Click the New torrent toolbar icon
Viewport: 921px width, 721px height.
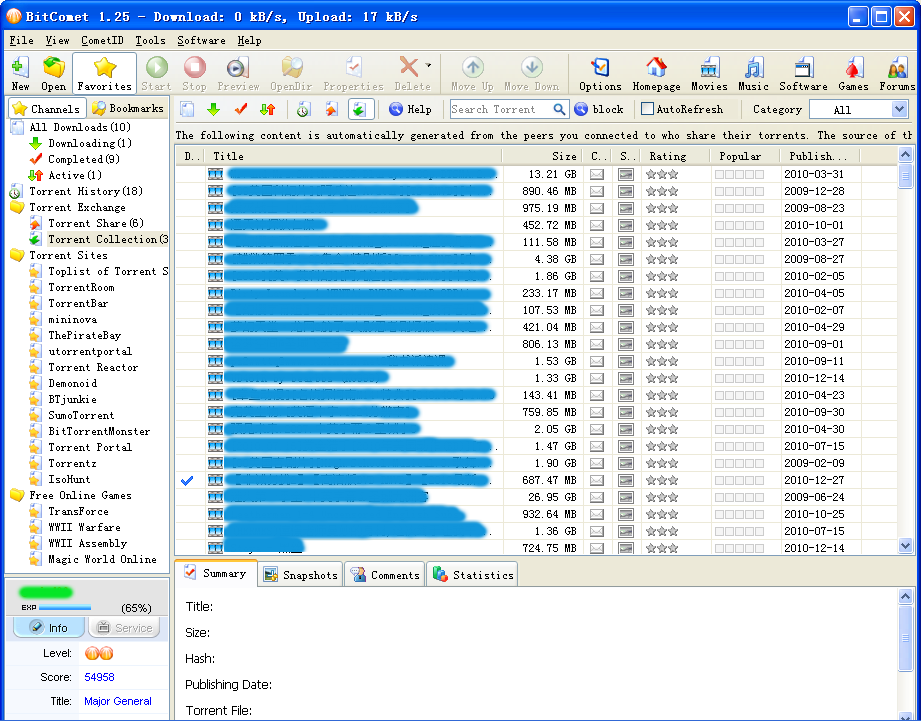20,74
